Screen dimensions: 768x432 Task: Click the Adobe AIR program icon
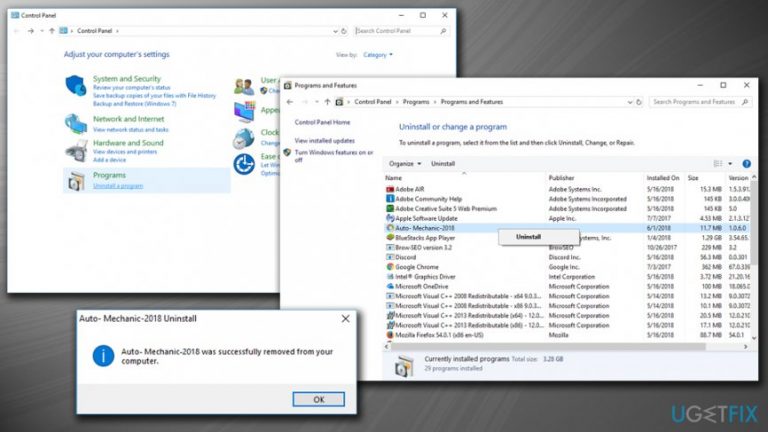coord(390,189)
